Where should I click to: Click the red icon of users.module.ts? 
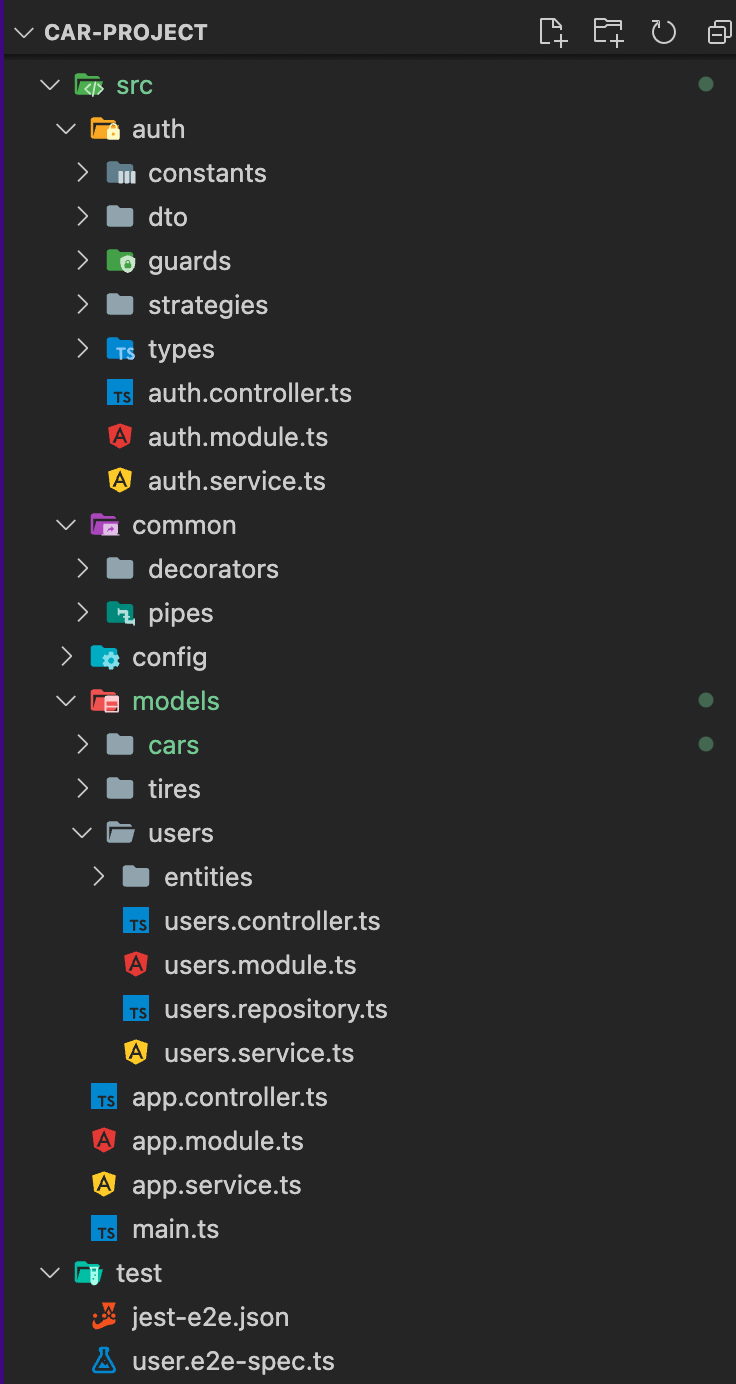tap(136, 965)
